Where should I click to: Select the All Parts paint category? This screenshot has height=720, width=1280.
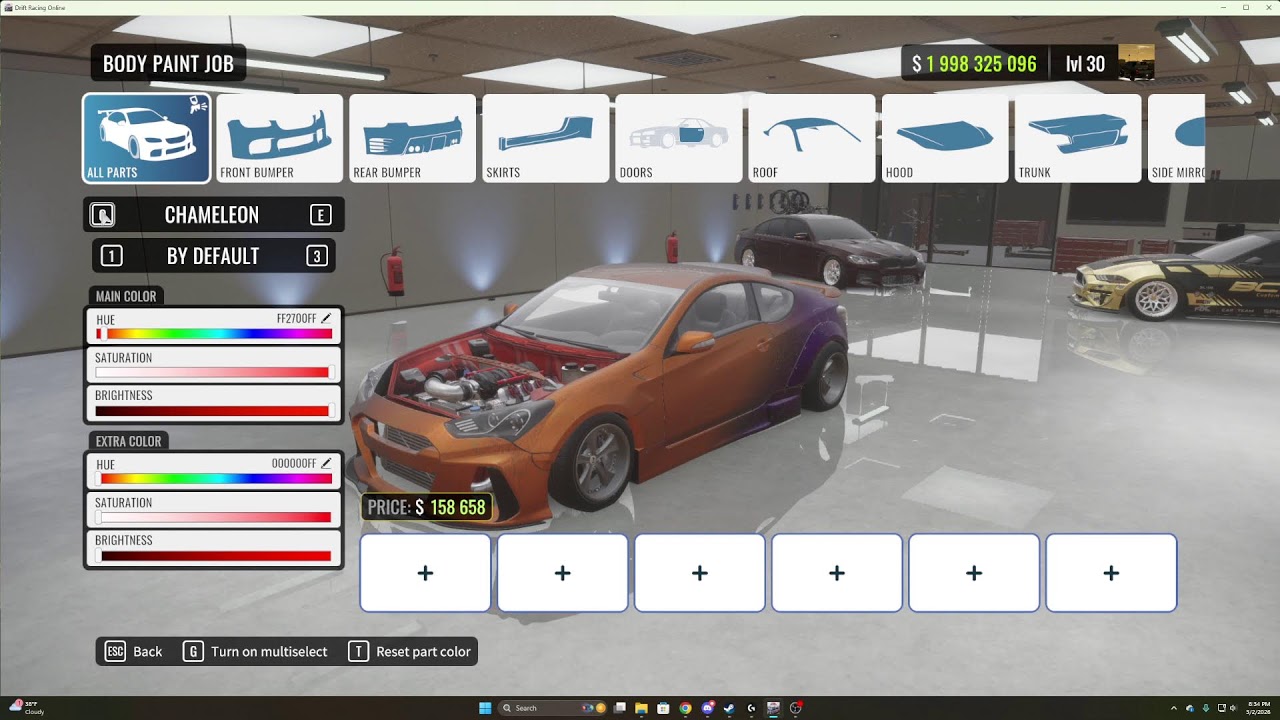point(146,138)
